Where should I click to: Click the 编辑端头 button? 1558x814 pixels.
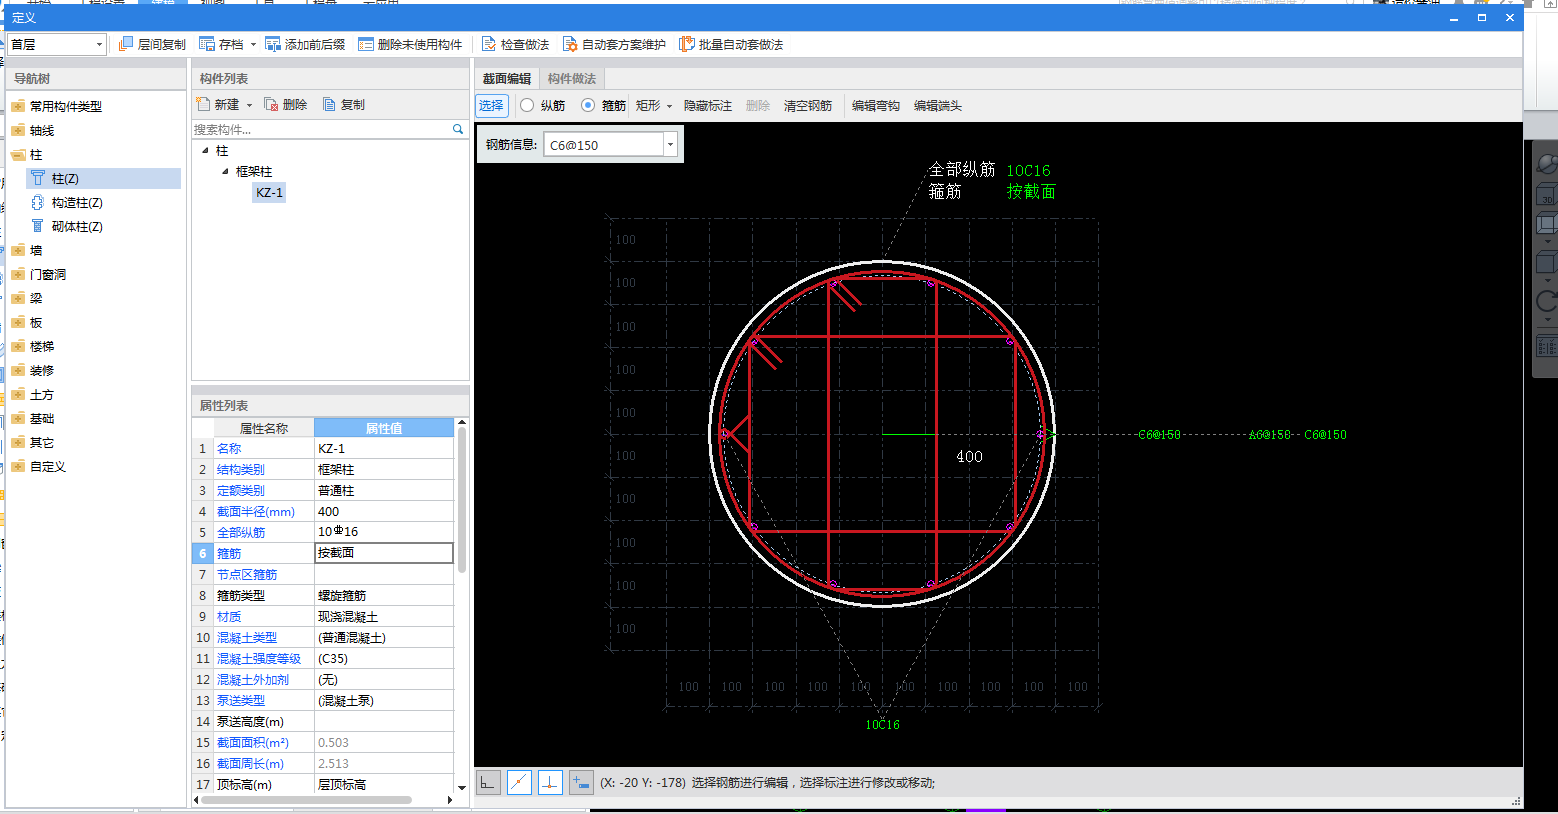(x=938, y=105)
